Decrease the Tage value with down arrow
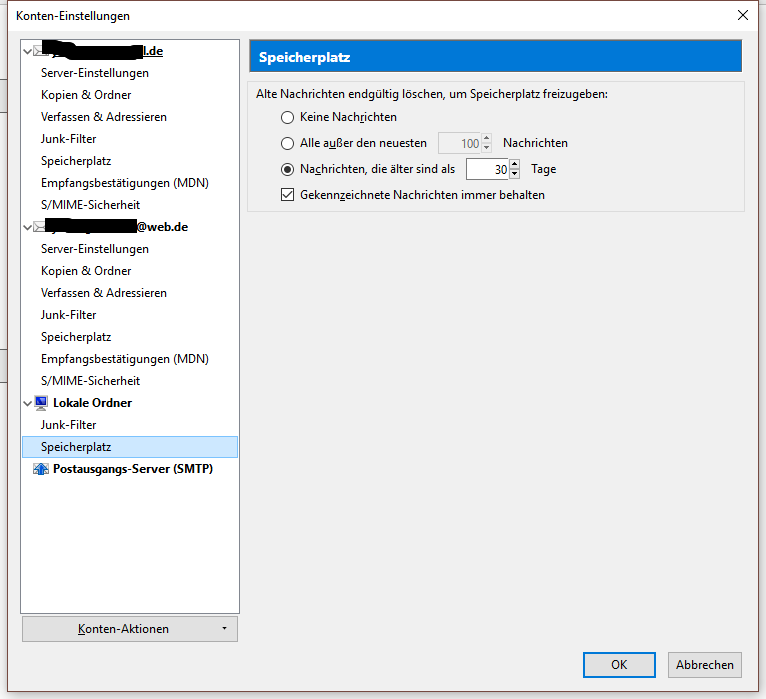Image resolution: width=766 pixels, height=699 pixels. pyautogui.click(x=515, y=175)
